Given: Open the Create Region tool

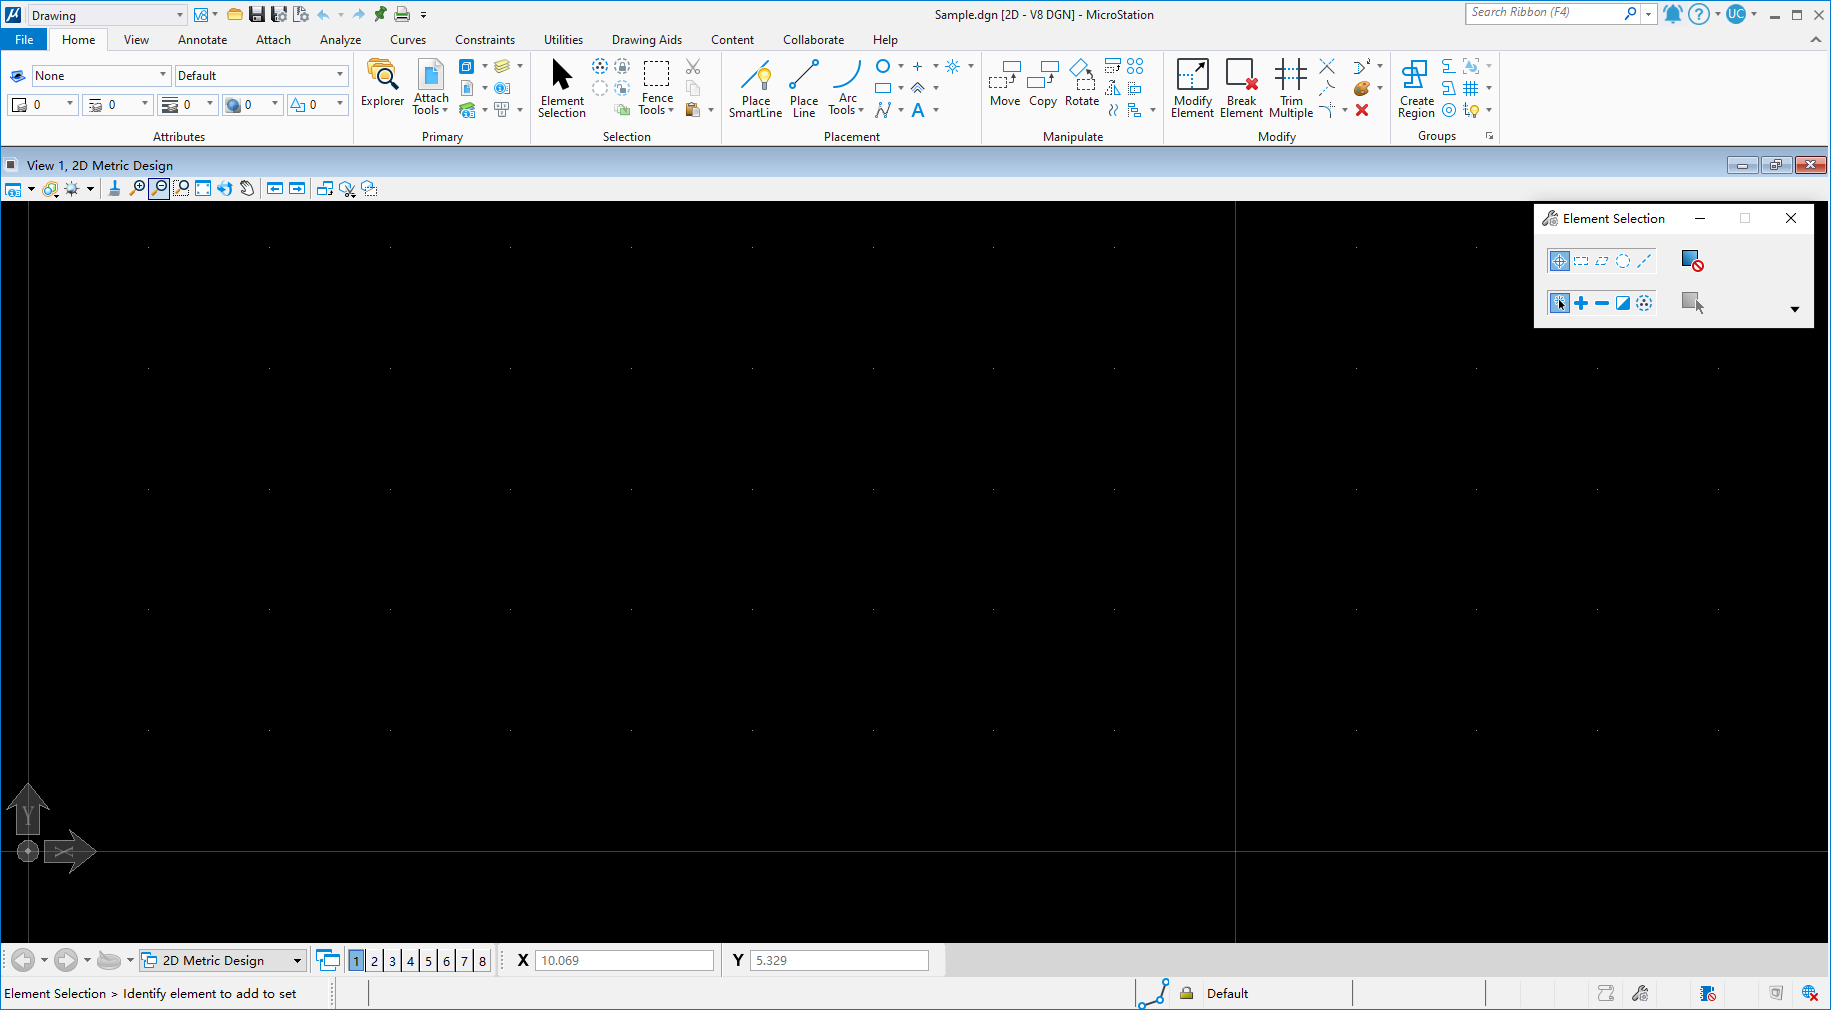Looking at the screenshot, I should click(x=1416, y=88).
